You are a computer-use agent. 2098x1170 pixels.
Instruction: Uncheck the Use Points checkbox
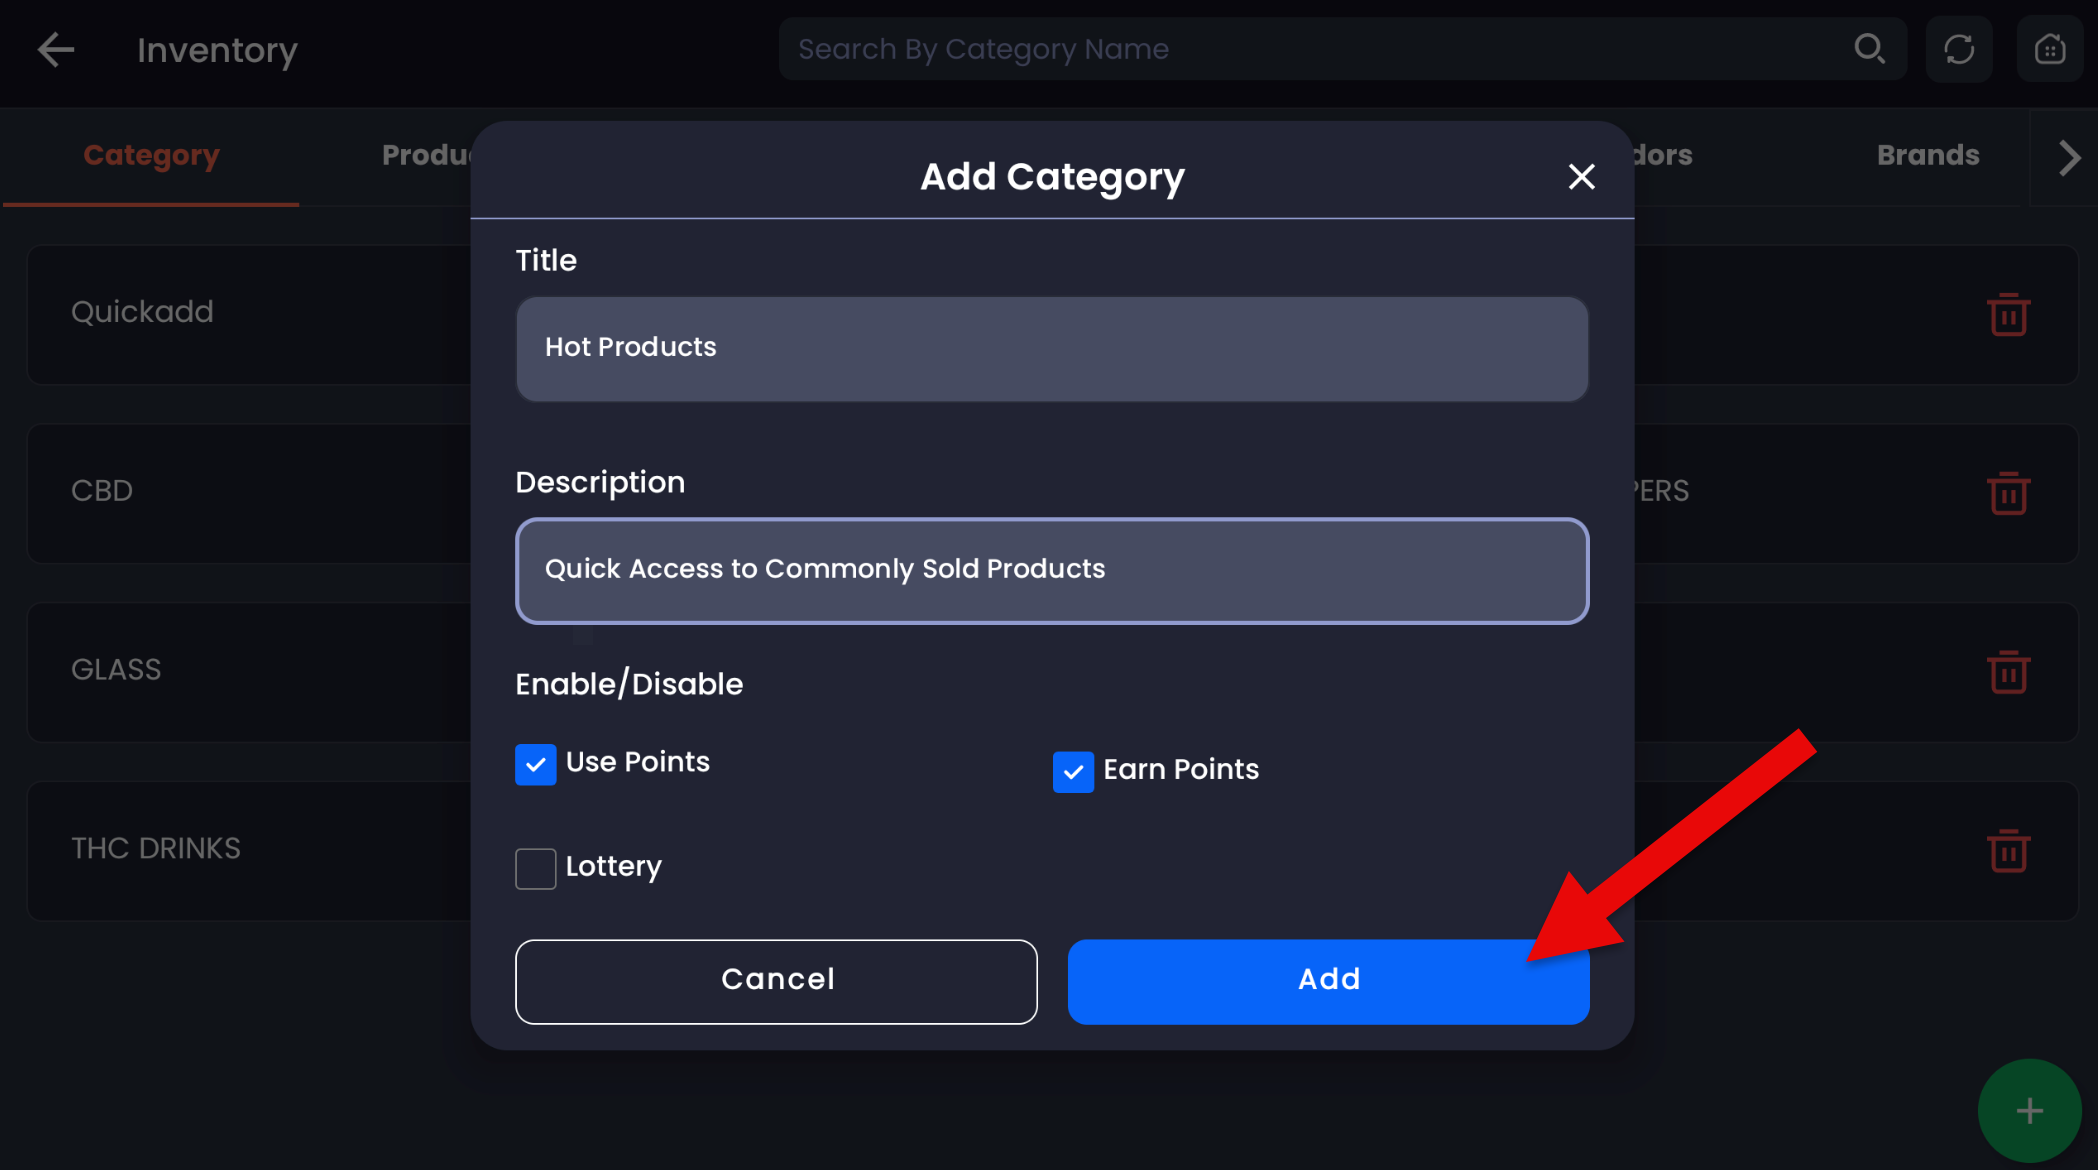pyautogui.click(x=536, y=765)
